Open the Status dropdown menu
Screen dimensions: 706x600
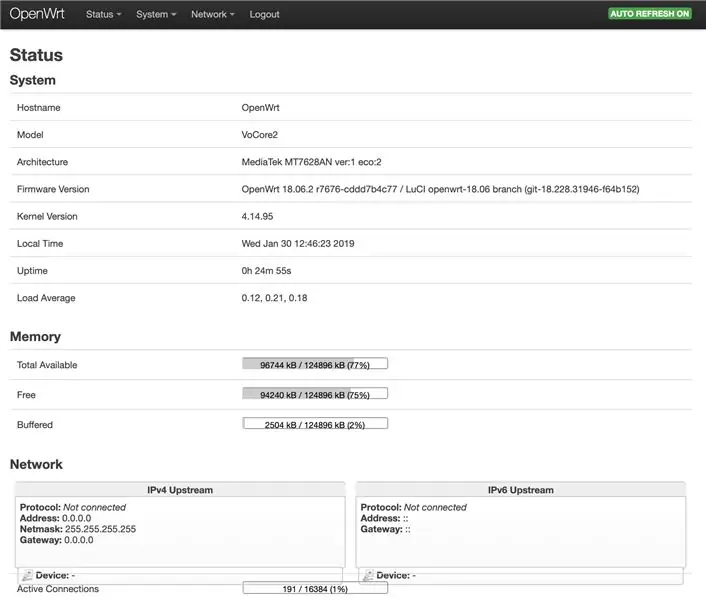(104, 14)
